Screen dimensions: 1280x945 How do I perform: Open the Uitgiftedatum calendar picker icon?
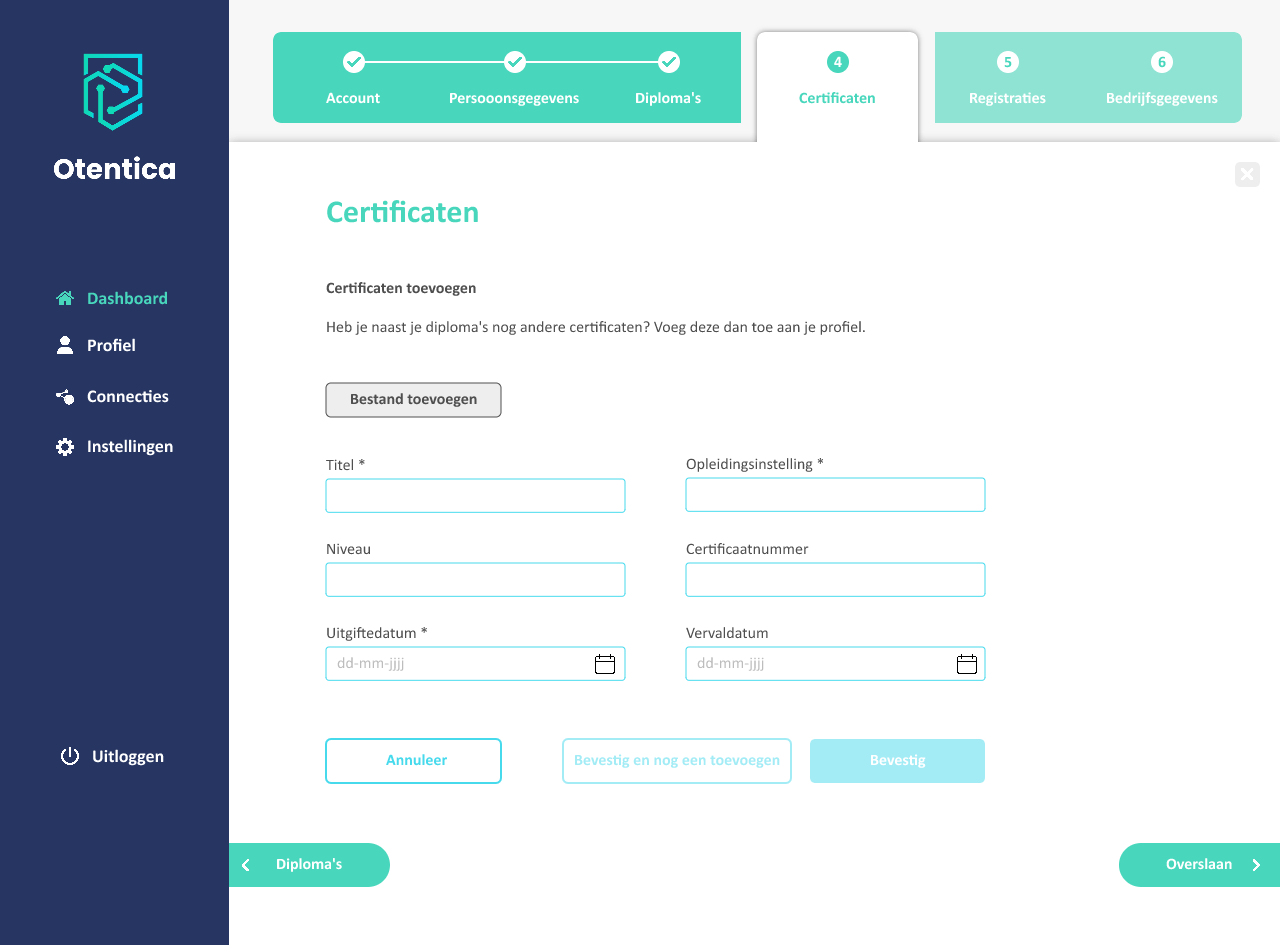point(605,664)
